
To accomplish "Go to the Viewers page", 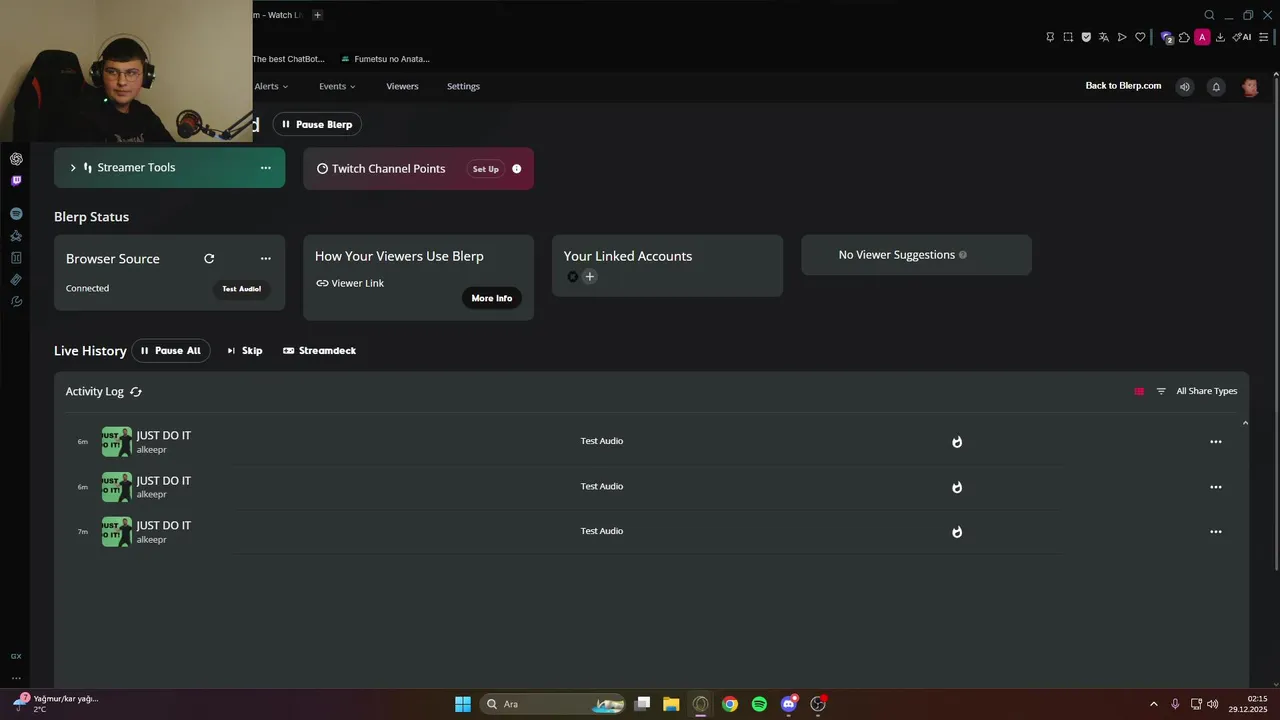I will 402,87.
